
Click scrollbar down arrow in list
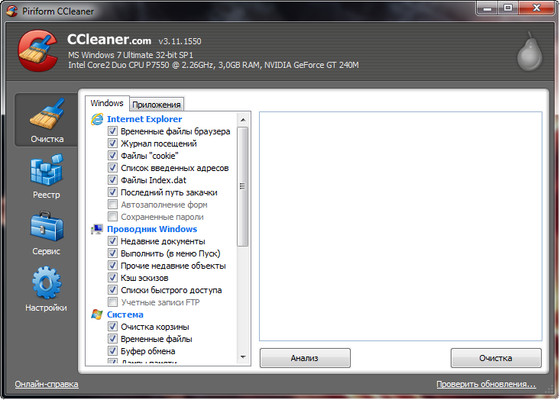[243, 357]
